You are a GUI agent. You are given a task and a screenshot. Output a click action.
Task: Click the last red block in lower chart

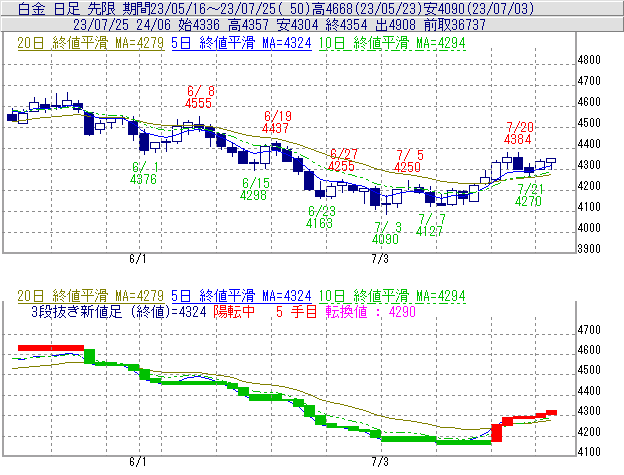pyautogui.click(x=551, y=413)
